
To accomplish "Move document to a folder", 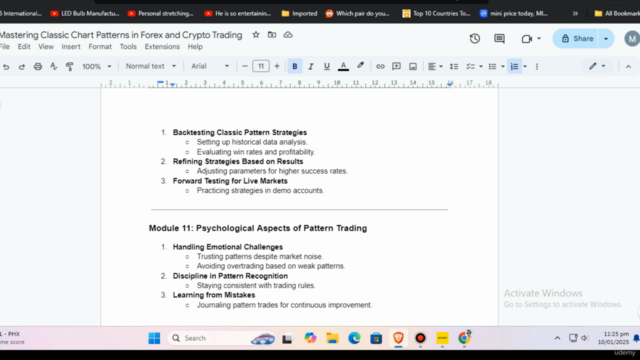I will (272, 35).
